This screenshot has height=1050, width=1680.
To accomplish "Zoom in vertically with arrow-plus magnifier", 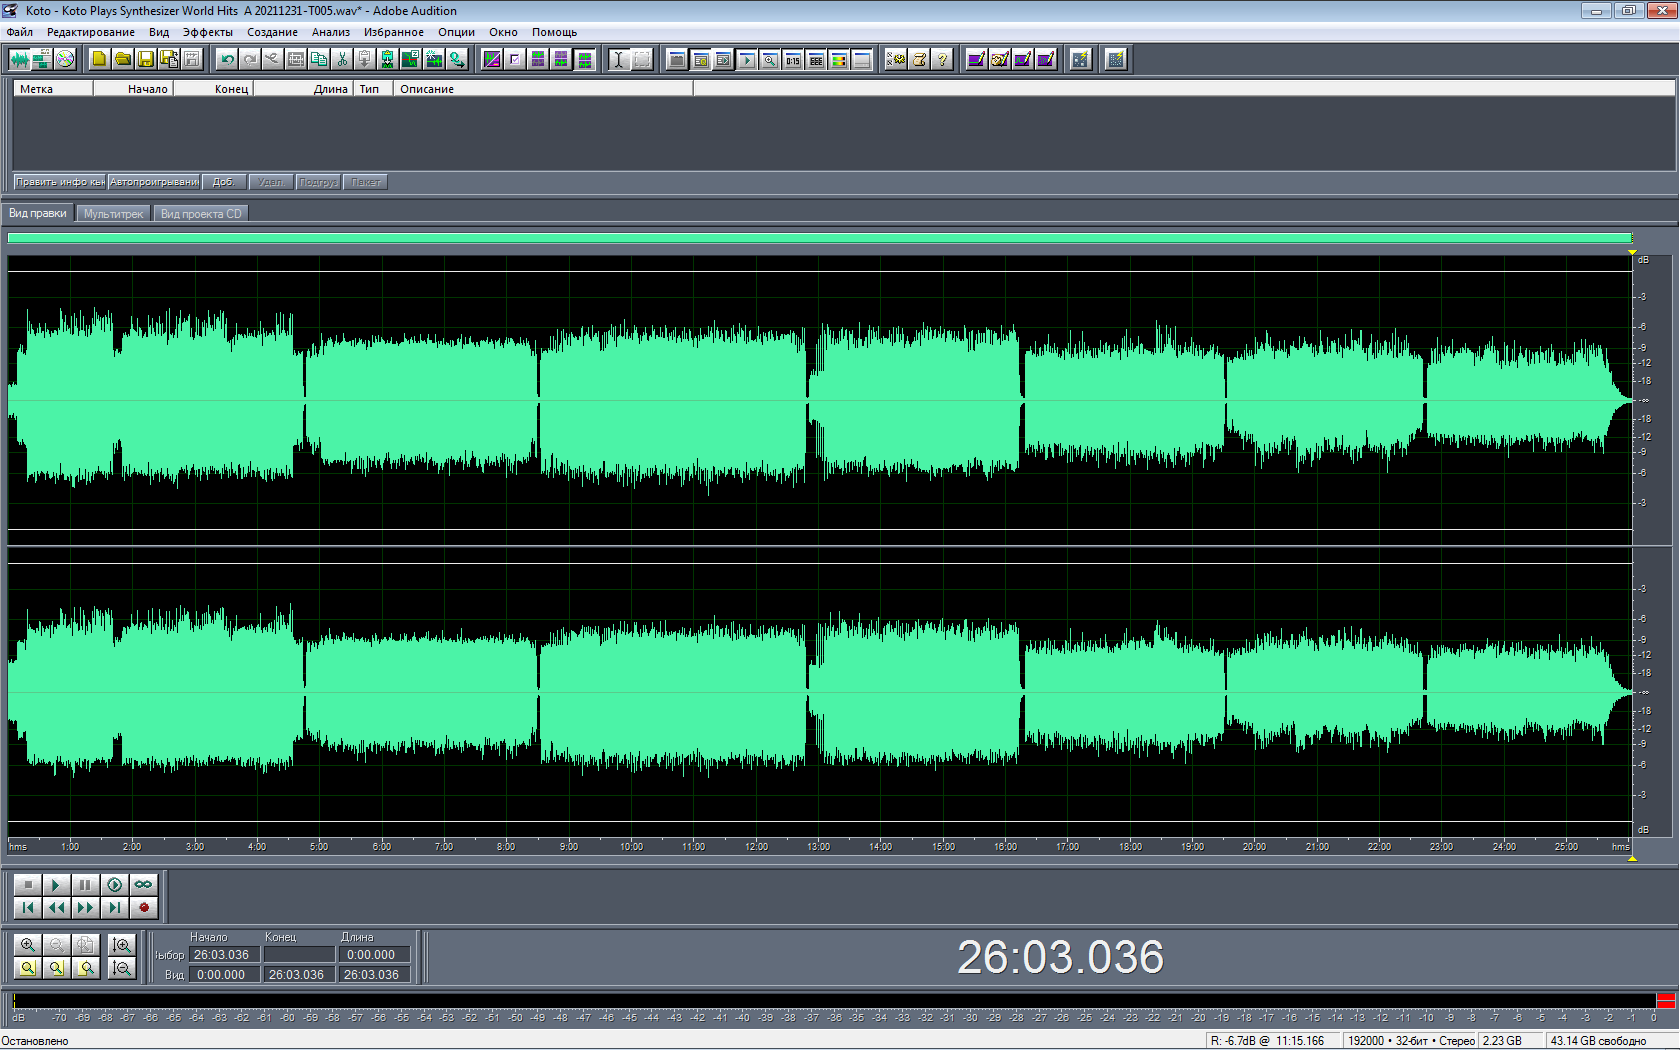I will click(x=122, y=944).
